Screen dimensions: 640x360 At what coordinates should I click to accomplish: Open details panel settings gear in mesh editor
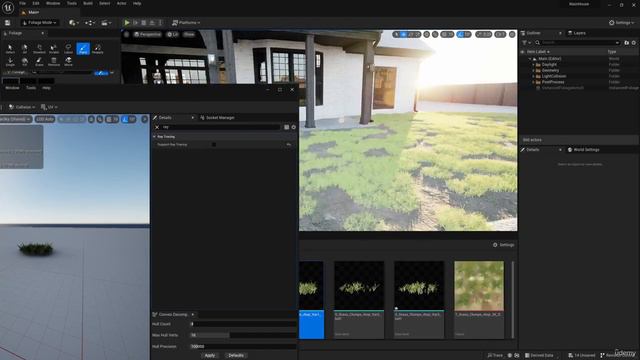click(293, 127)
